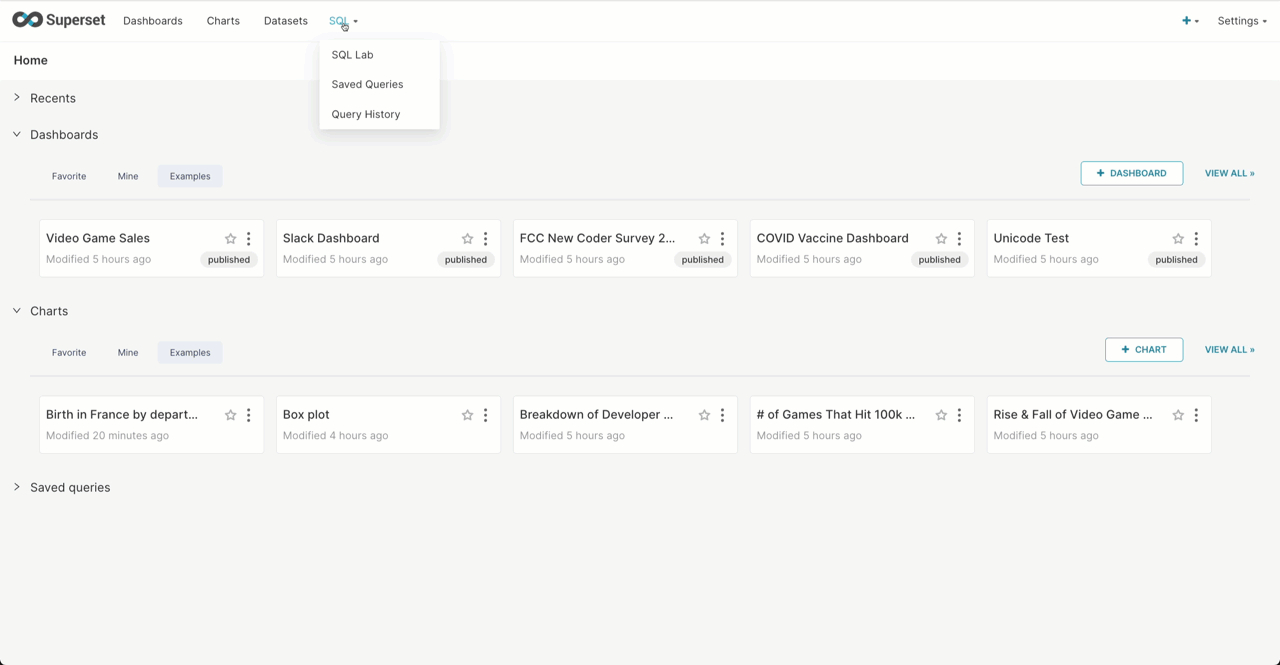Viewport: 1280px width, 665px height.
Task: Click the Superset logo
Action: pyautogui.click(x=58, y=20)
